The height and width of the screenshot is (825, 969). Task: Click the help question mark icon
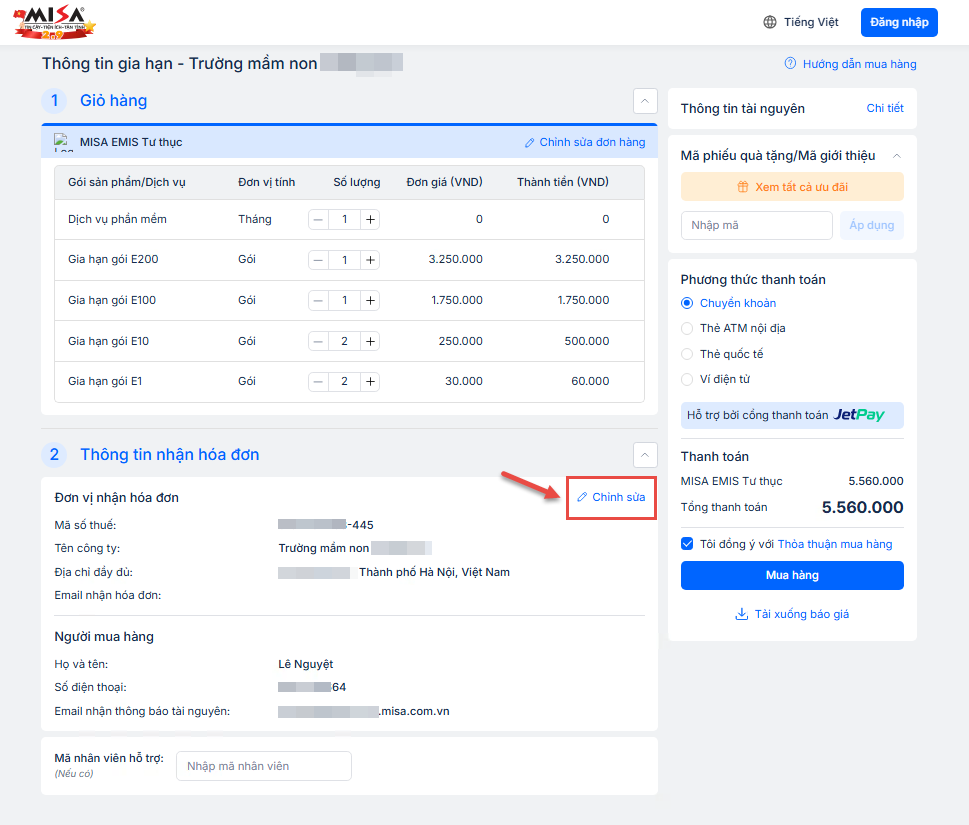pyautogui.click(x=790, y=64)
